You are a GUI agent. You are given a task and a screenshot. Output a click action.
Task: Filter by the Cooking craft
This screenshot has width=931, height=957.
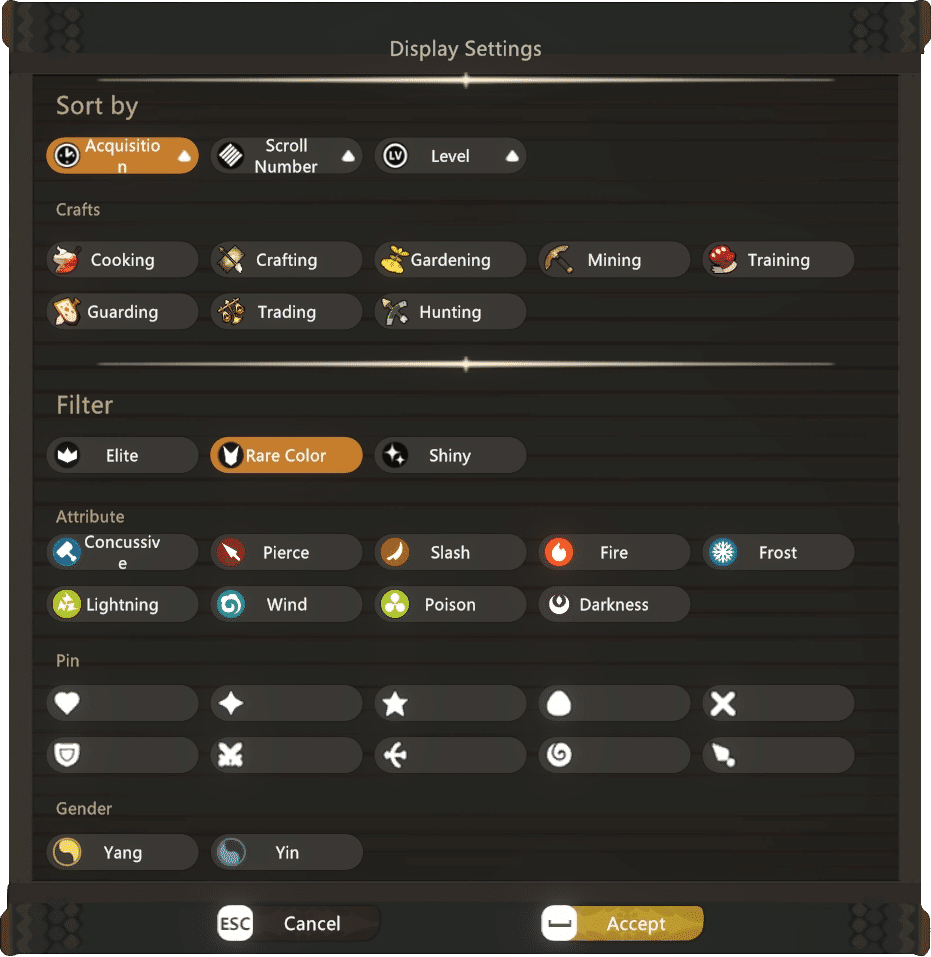(x=122, y=260)
